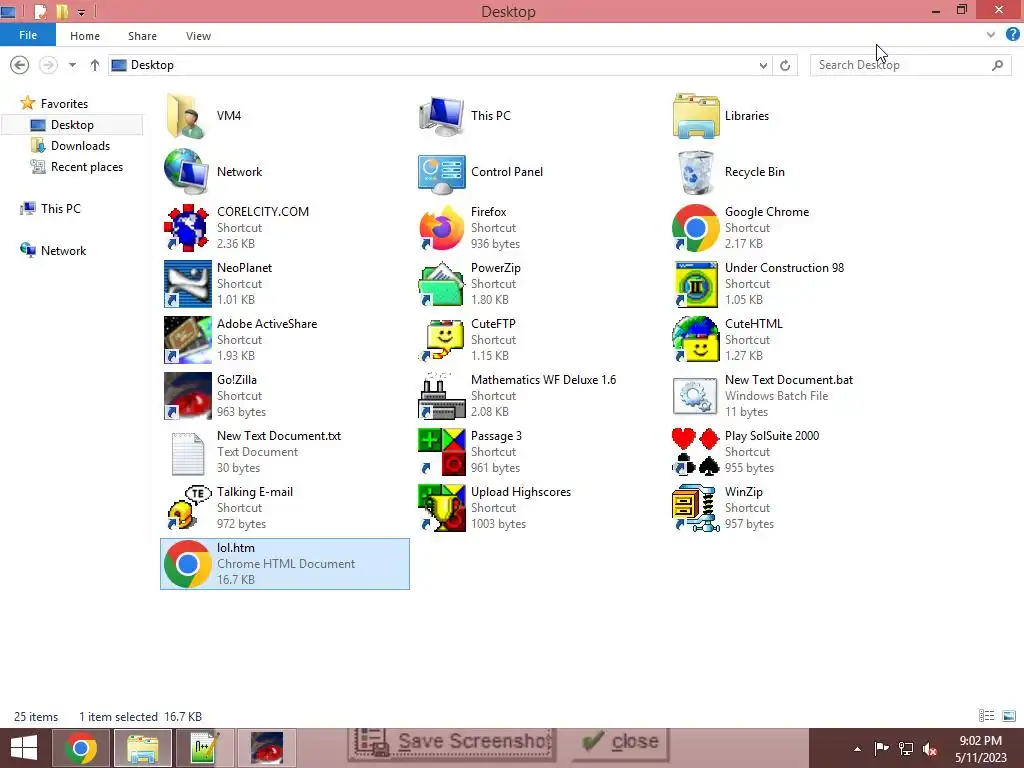Open the View ribbon tab
1024x768 pixels.
pyautogui.click(x=198, y=36)
